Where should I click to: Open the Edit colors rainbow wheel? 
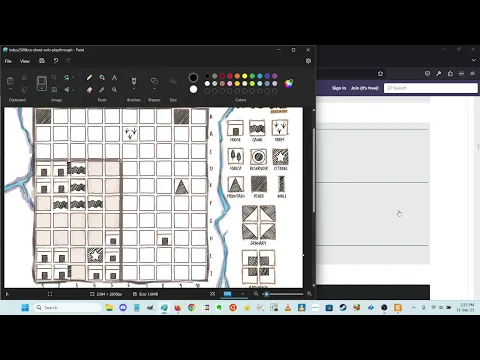289,83
